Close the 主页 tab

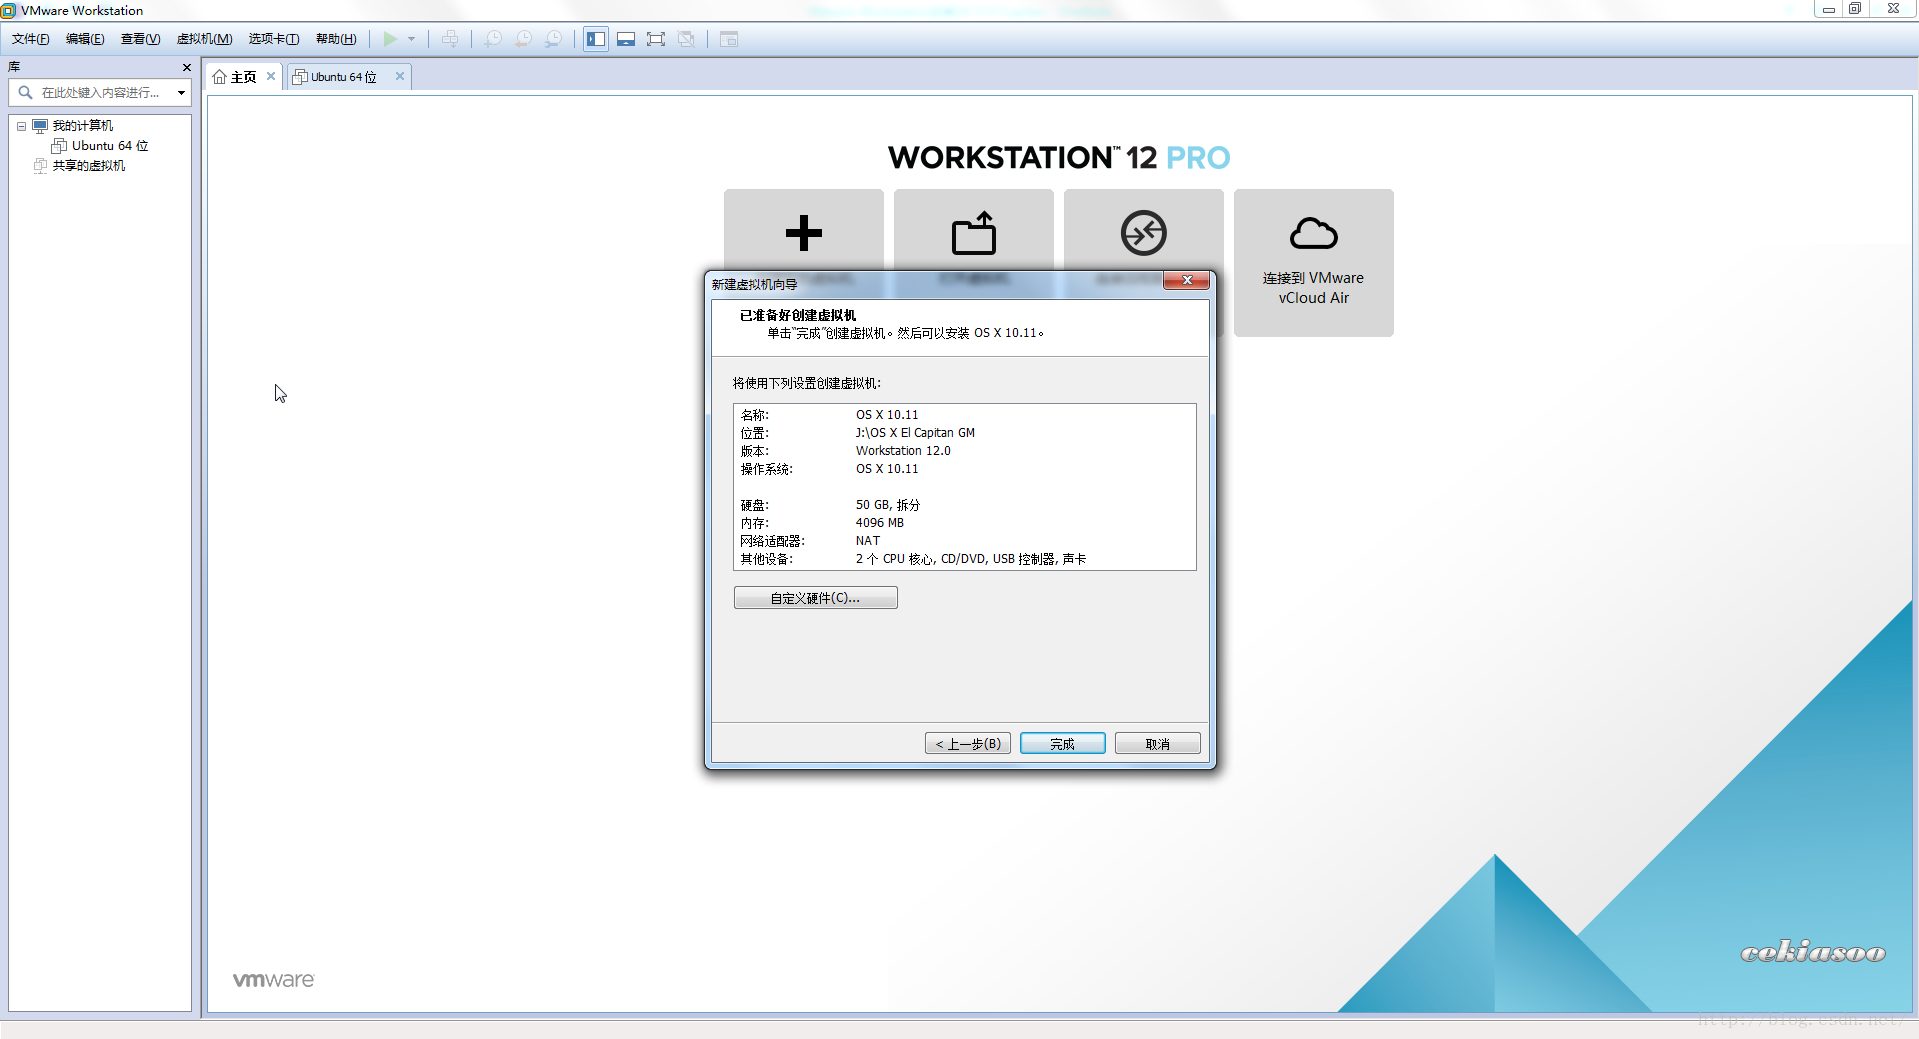[270, 76]
